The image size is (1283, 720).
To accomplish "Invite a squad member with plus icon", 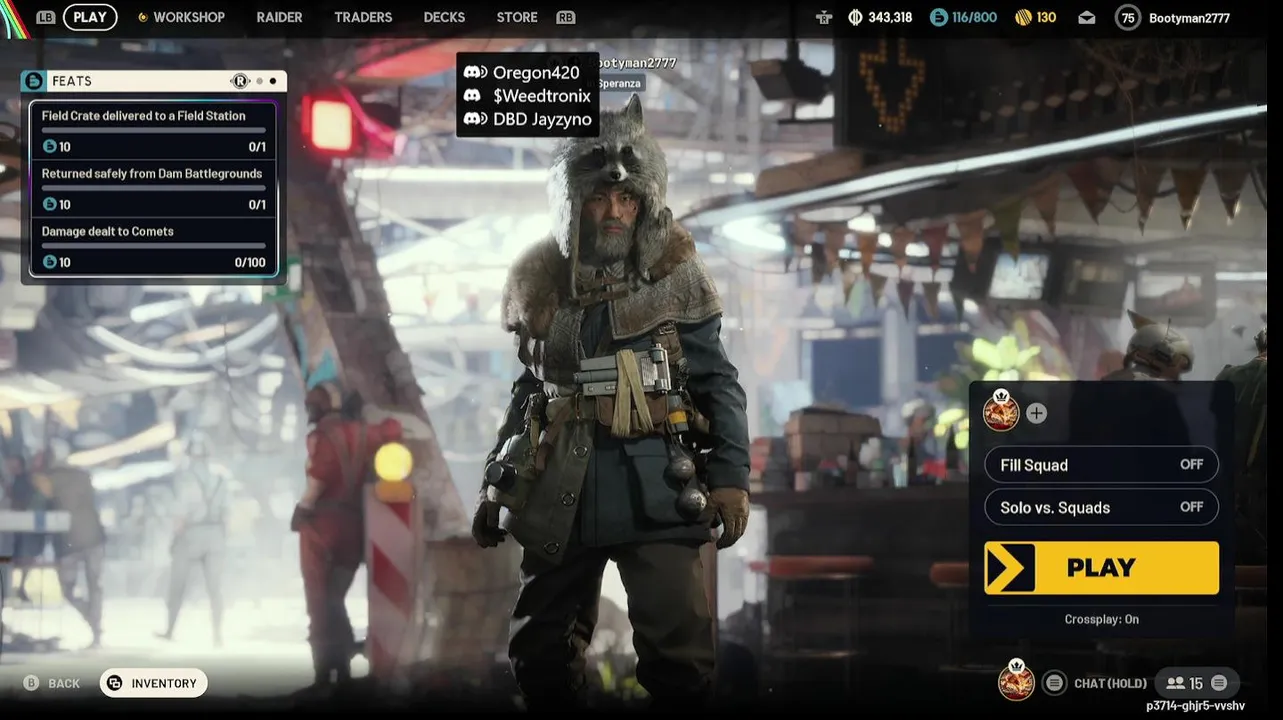I will click(1036, 413).
